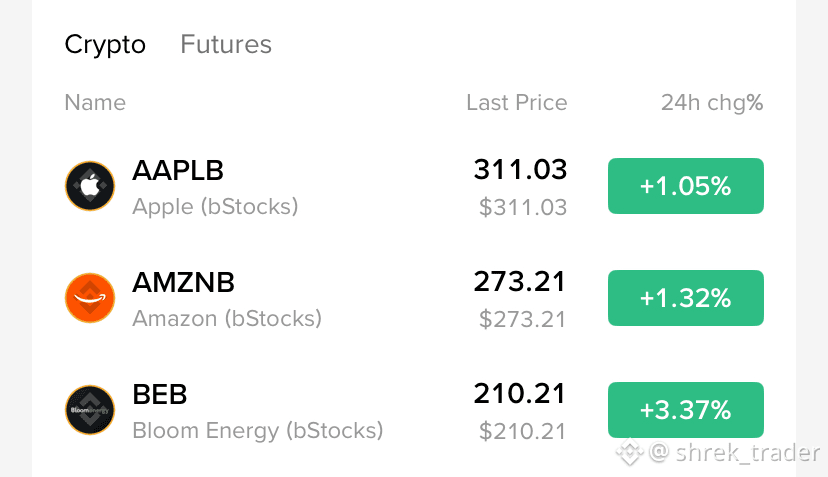Open the BEB Bloom Energy icon
This screenshot has width=828, height=477.
90,410
